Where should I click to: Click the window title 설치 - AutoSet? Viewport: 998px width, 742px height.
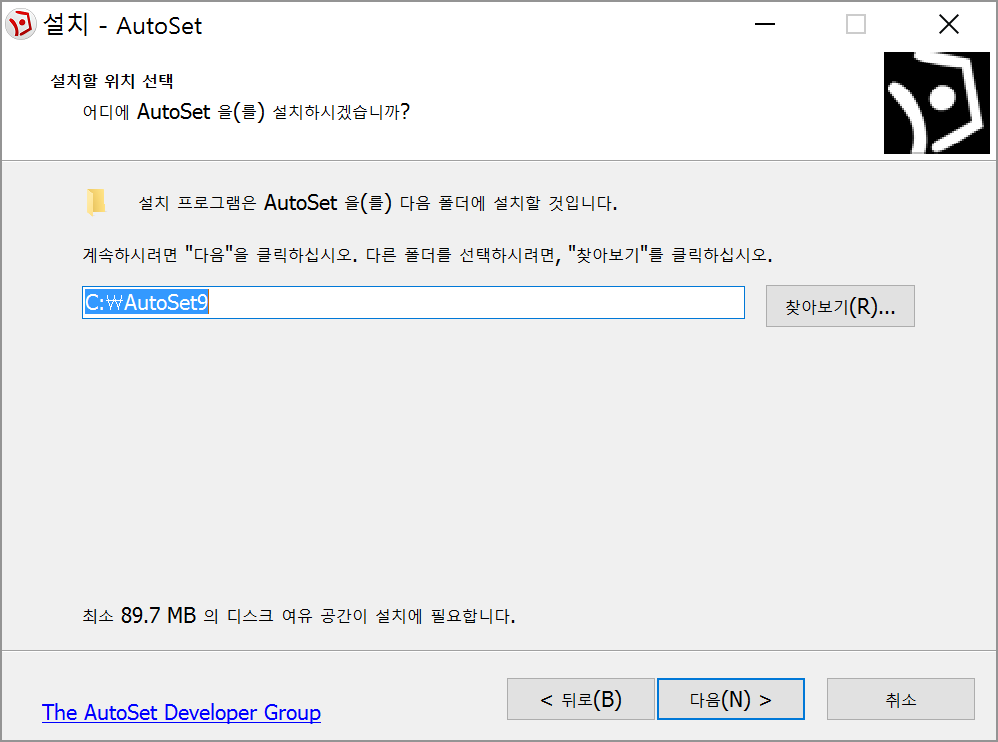point(122,25)
